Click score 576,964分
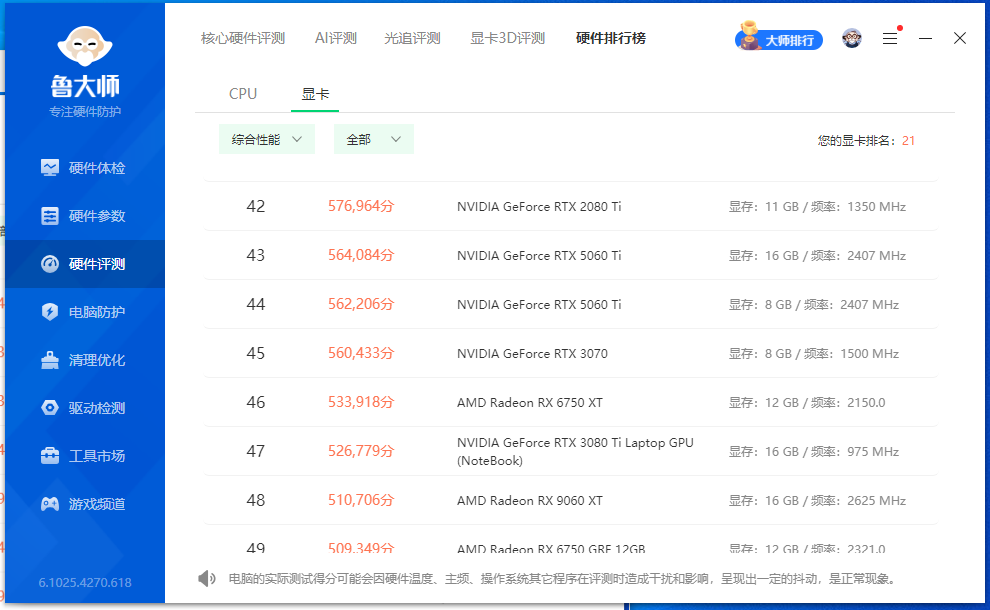The width and height of the screenshot is (990, 610). (x=361, y=206)
